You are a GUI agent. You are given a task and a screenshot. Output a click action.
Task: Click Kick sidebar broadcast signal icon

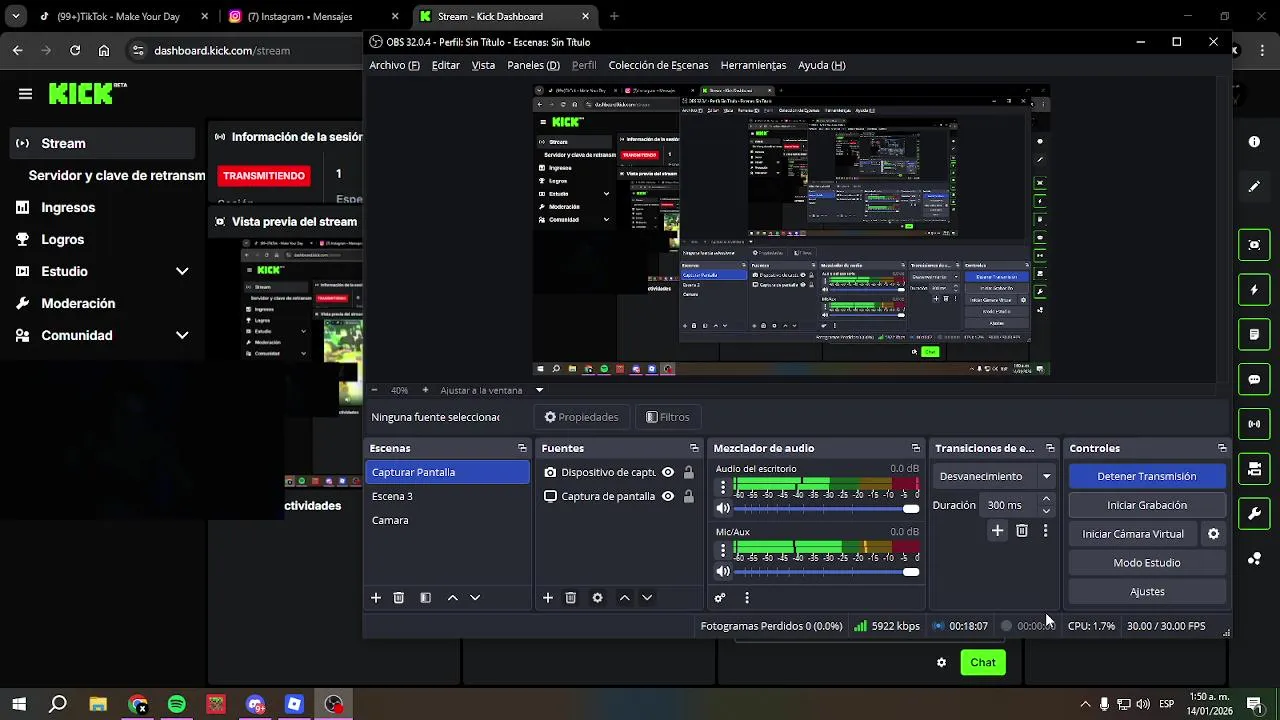click(1254, 424)
